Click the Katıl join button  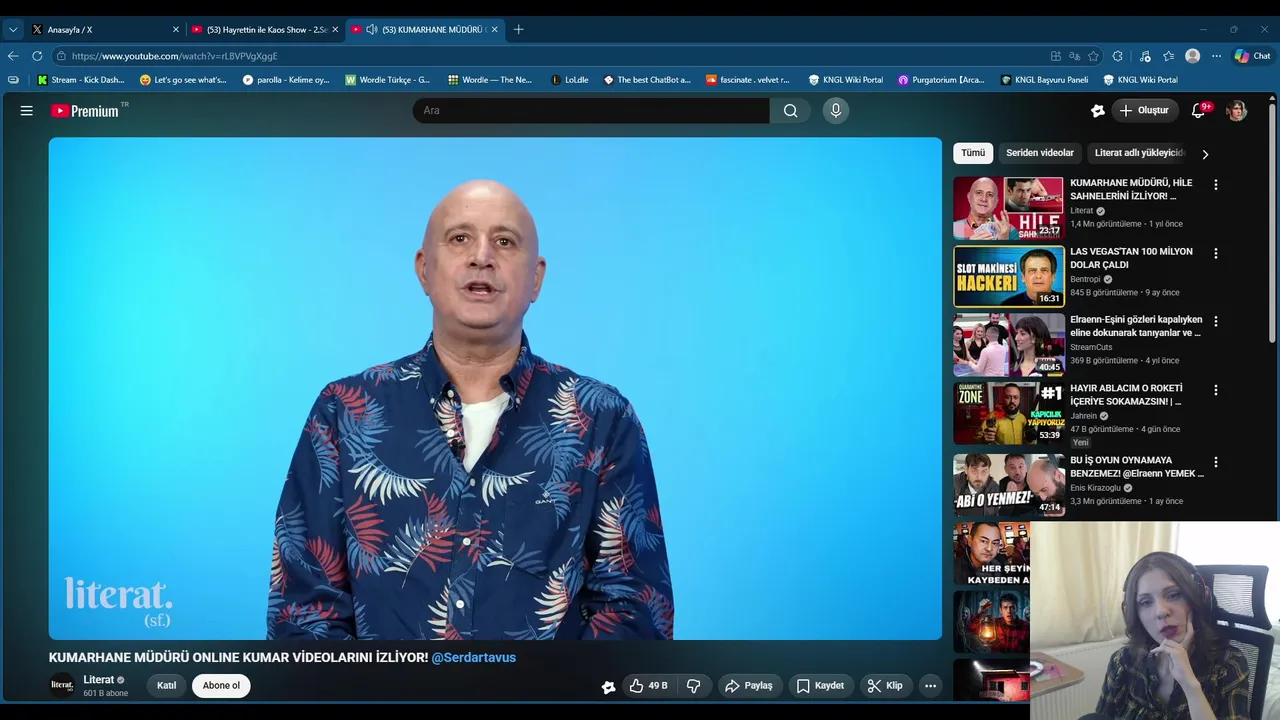pos(167,685)
